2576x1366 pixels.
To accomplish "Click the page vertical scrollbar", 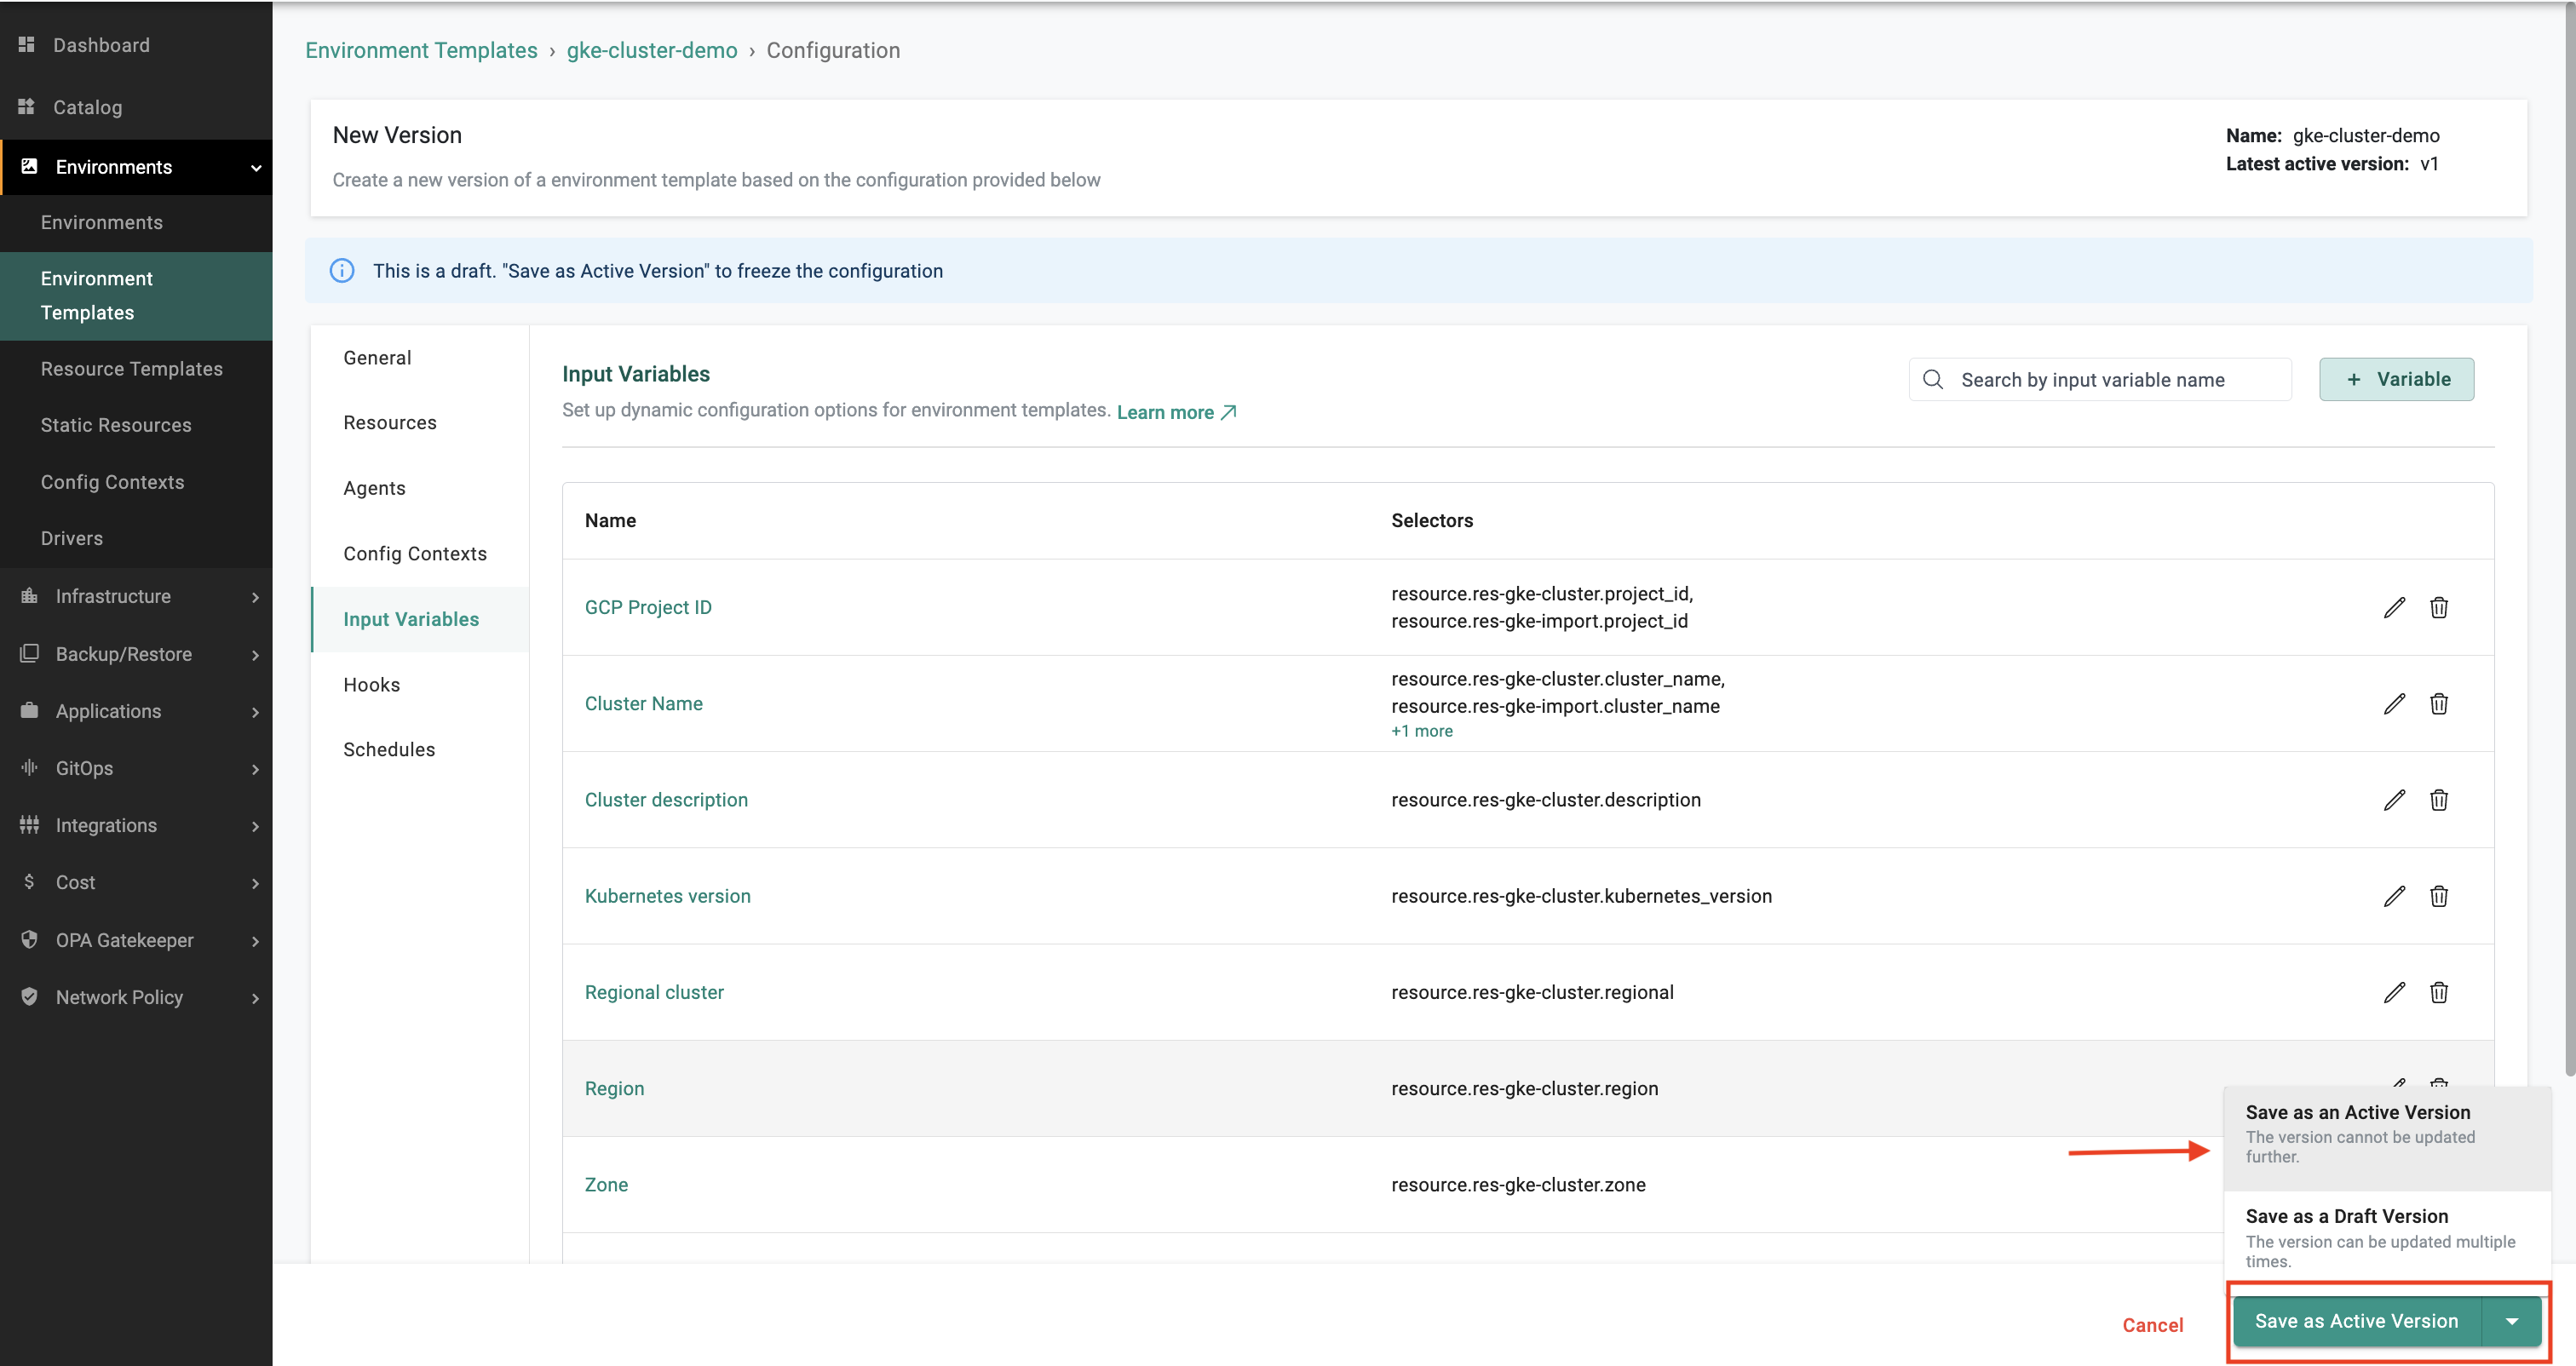I will point(2569,540).
